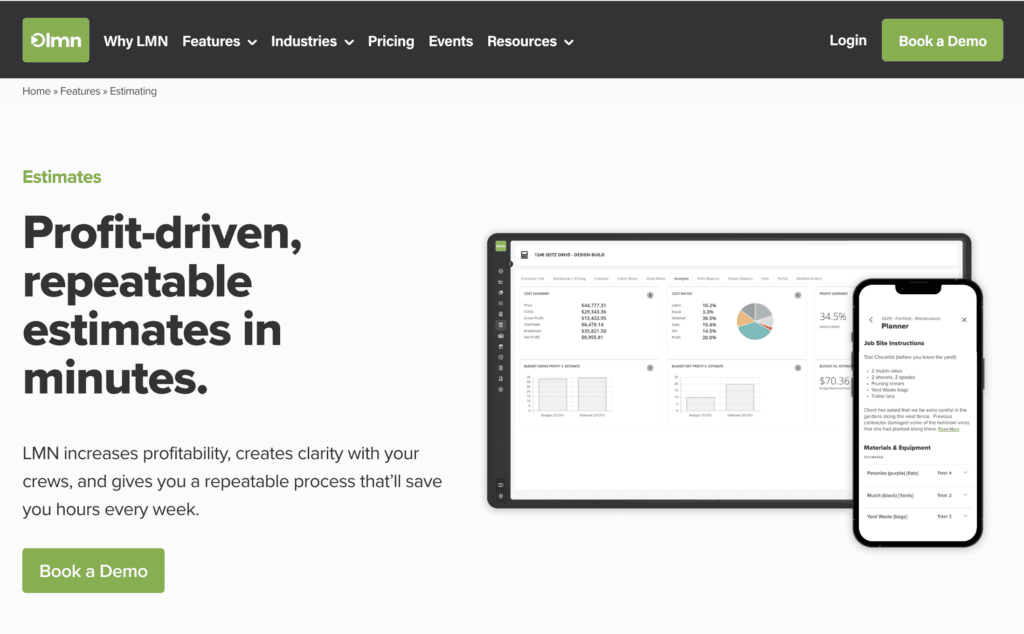Image resolution: width=1024 pixels, height=634 pixels.
Task: Open the Industries dropdown menu
Action: point(312,41)
